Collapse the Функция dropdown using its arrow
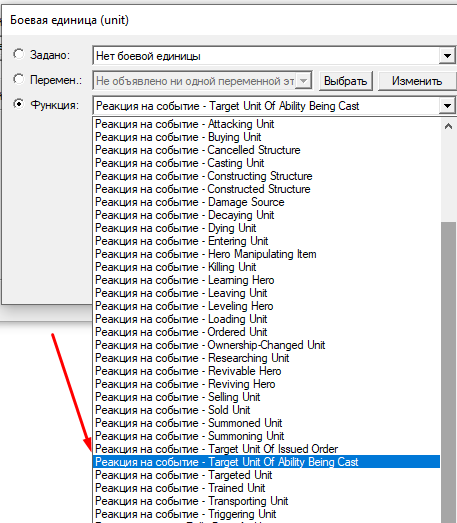Viewport: 457px width, 523px height. (447, 106)
